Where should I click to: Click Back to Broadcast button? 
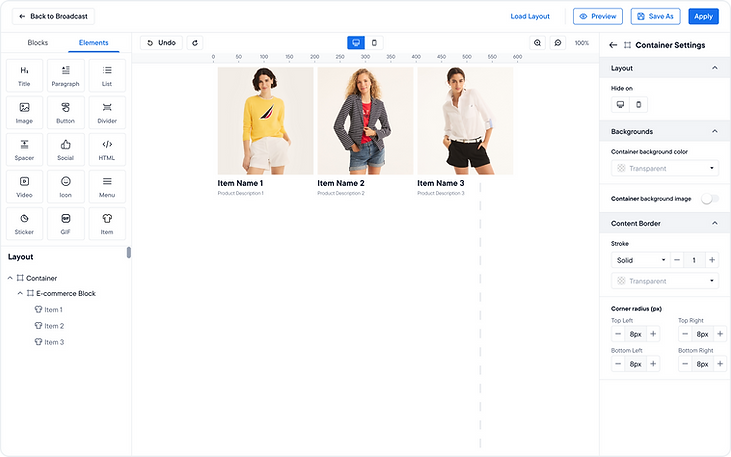coord(53,16)
